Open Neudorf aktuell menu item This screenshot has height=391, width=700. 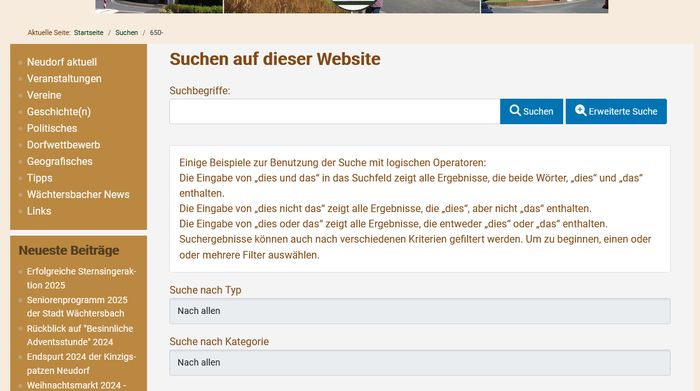62,62
